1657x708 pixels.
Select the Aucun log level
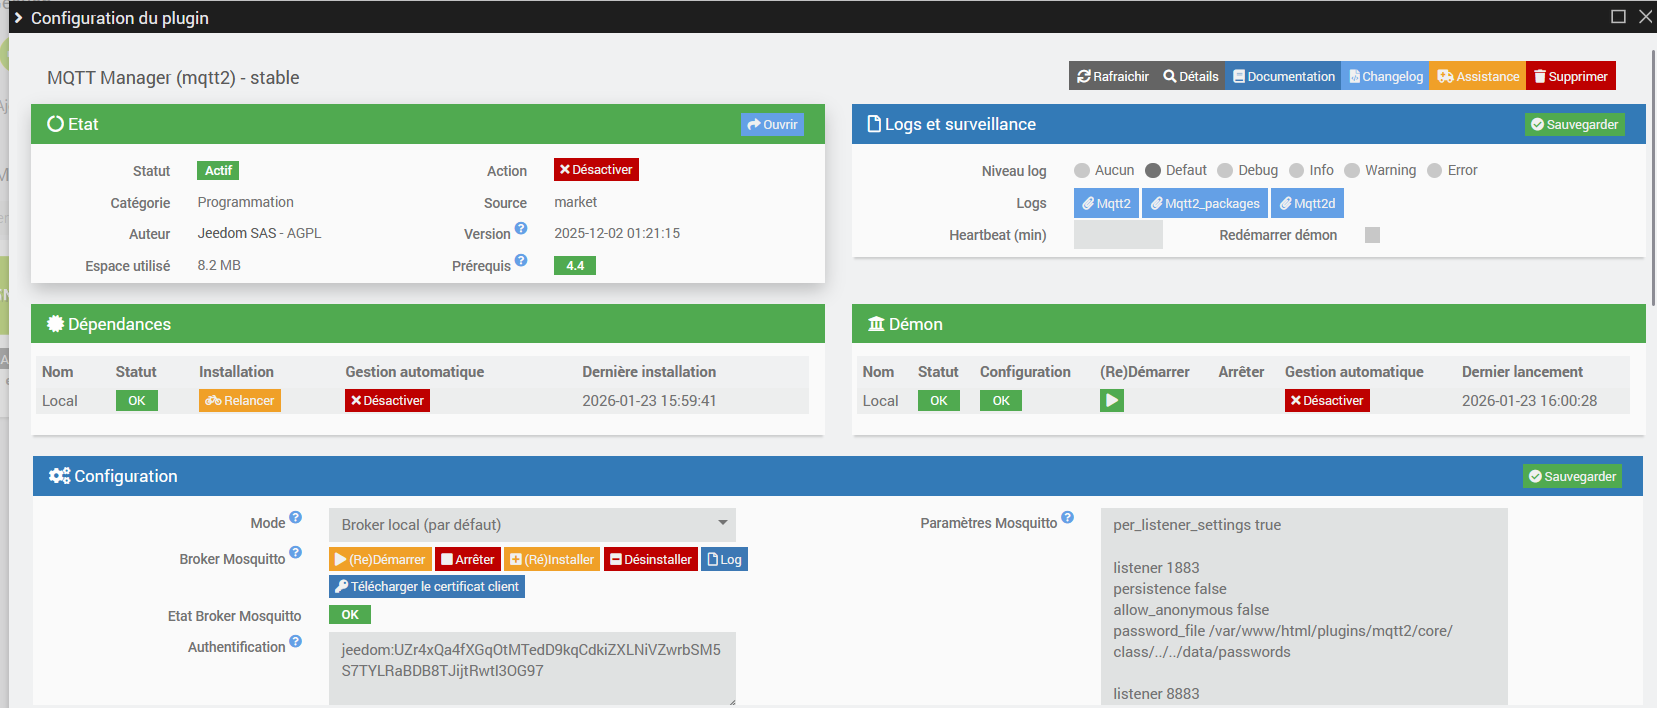coord(1081,170)
